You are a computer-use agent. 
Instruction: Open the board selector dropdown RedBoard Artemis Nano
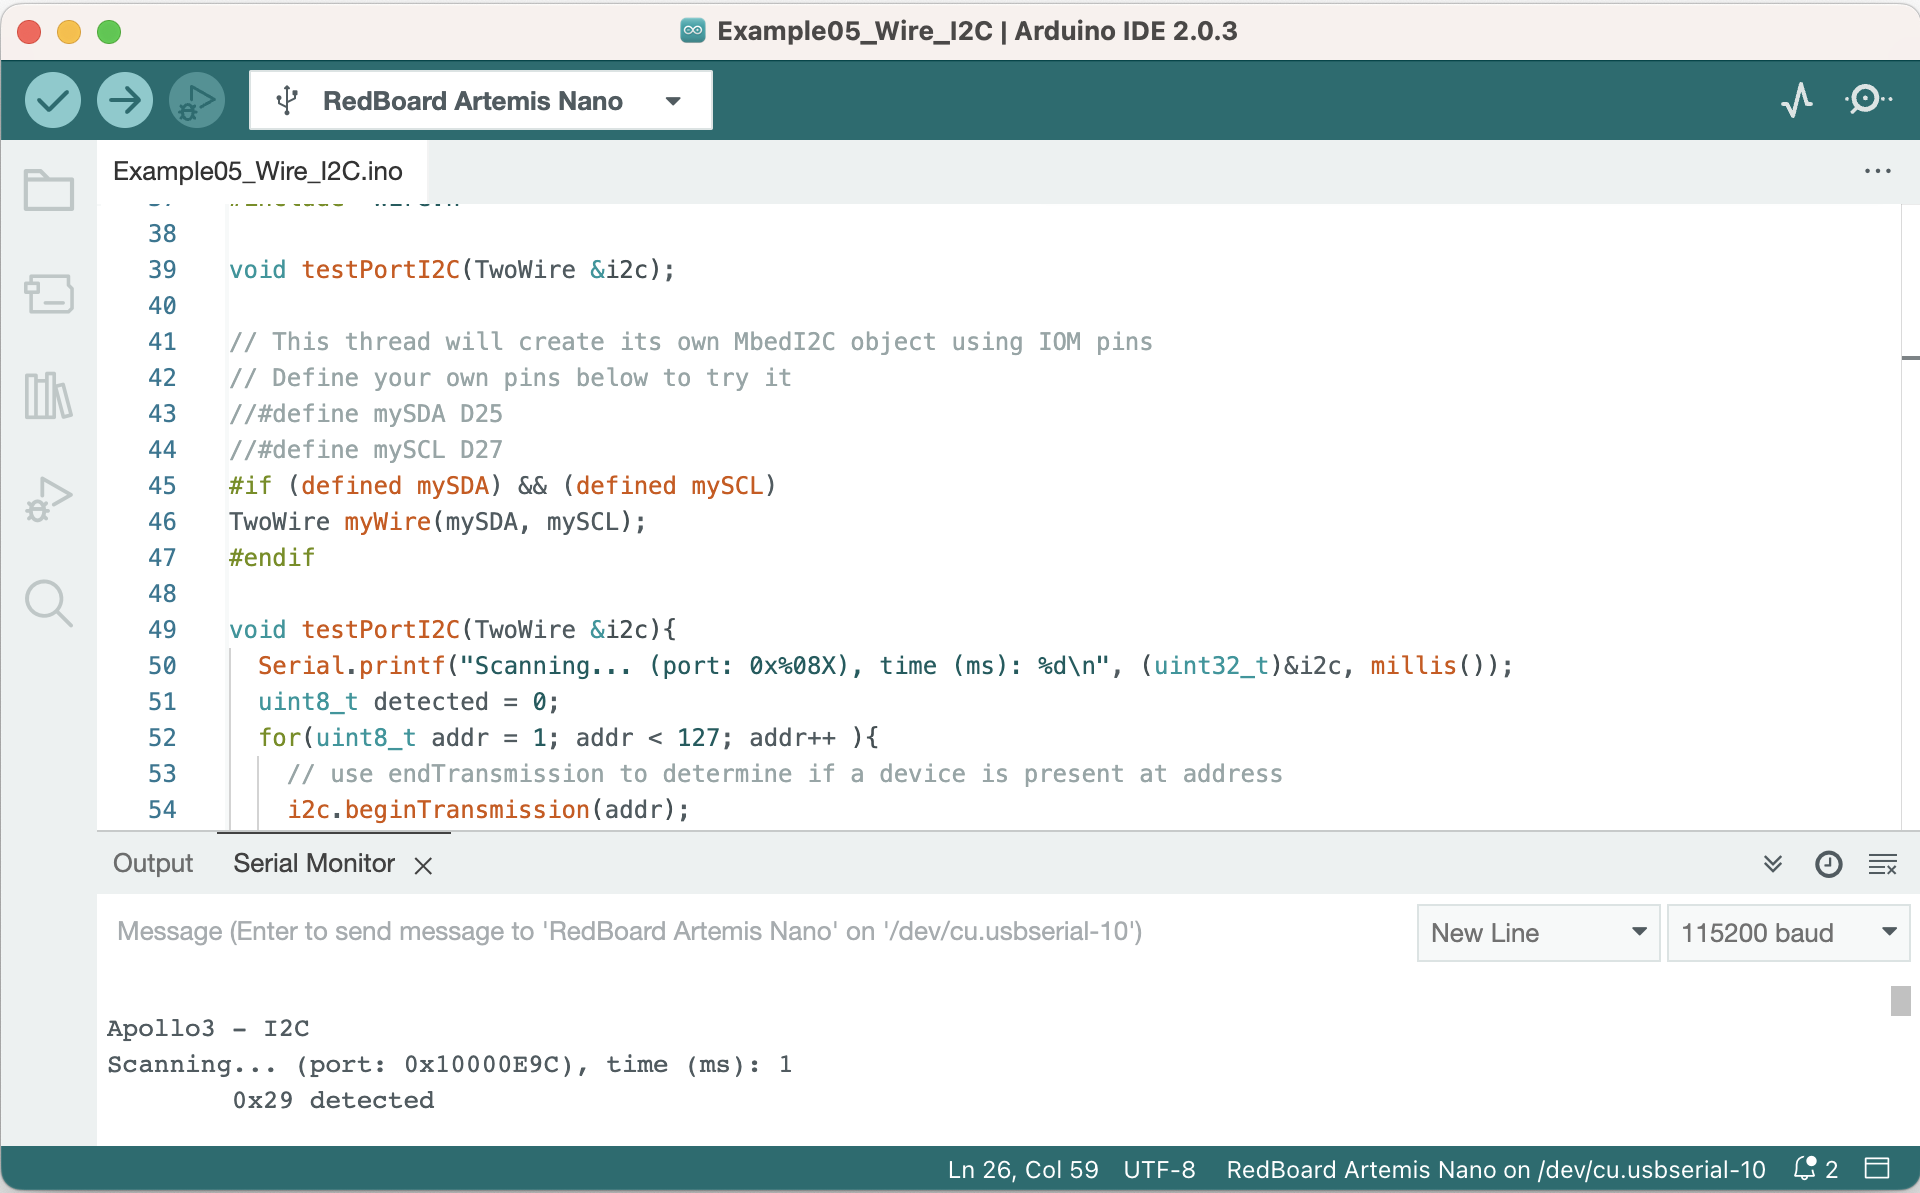(480, 100)
